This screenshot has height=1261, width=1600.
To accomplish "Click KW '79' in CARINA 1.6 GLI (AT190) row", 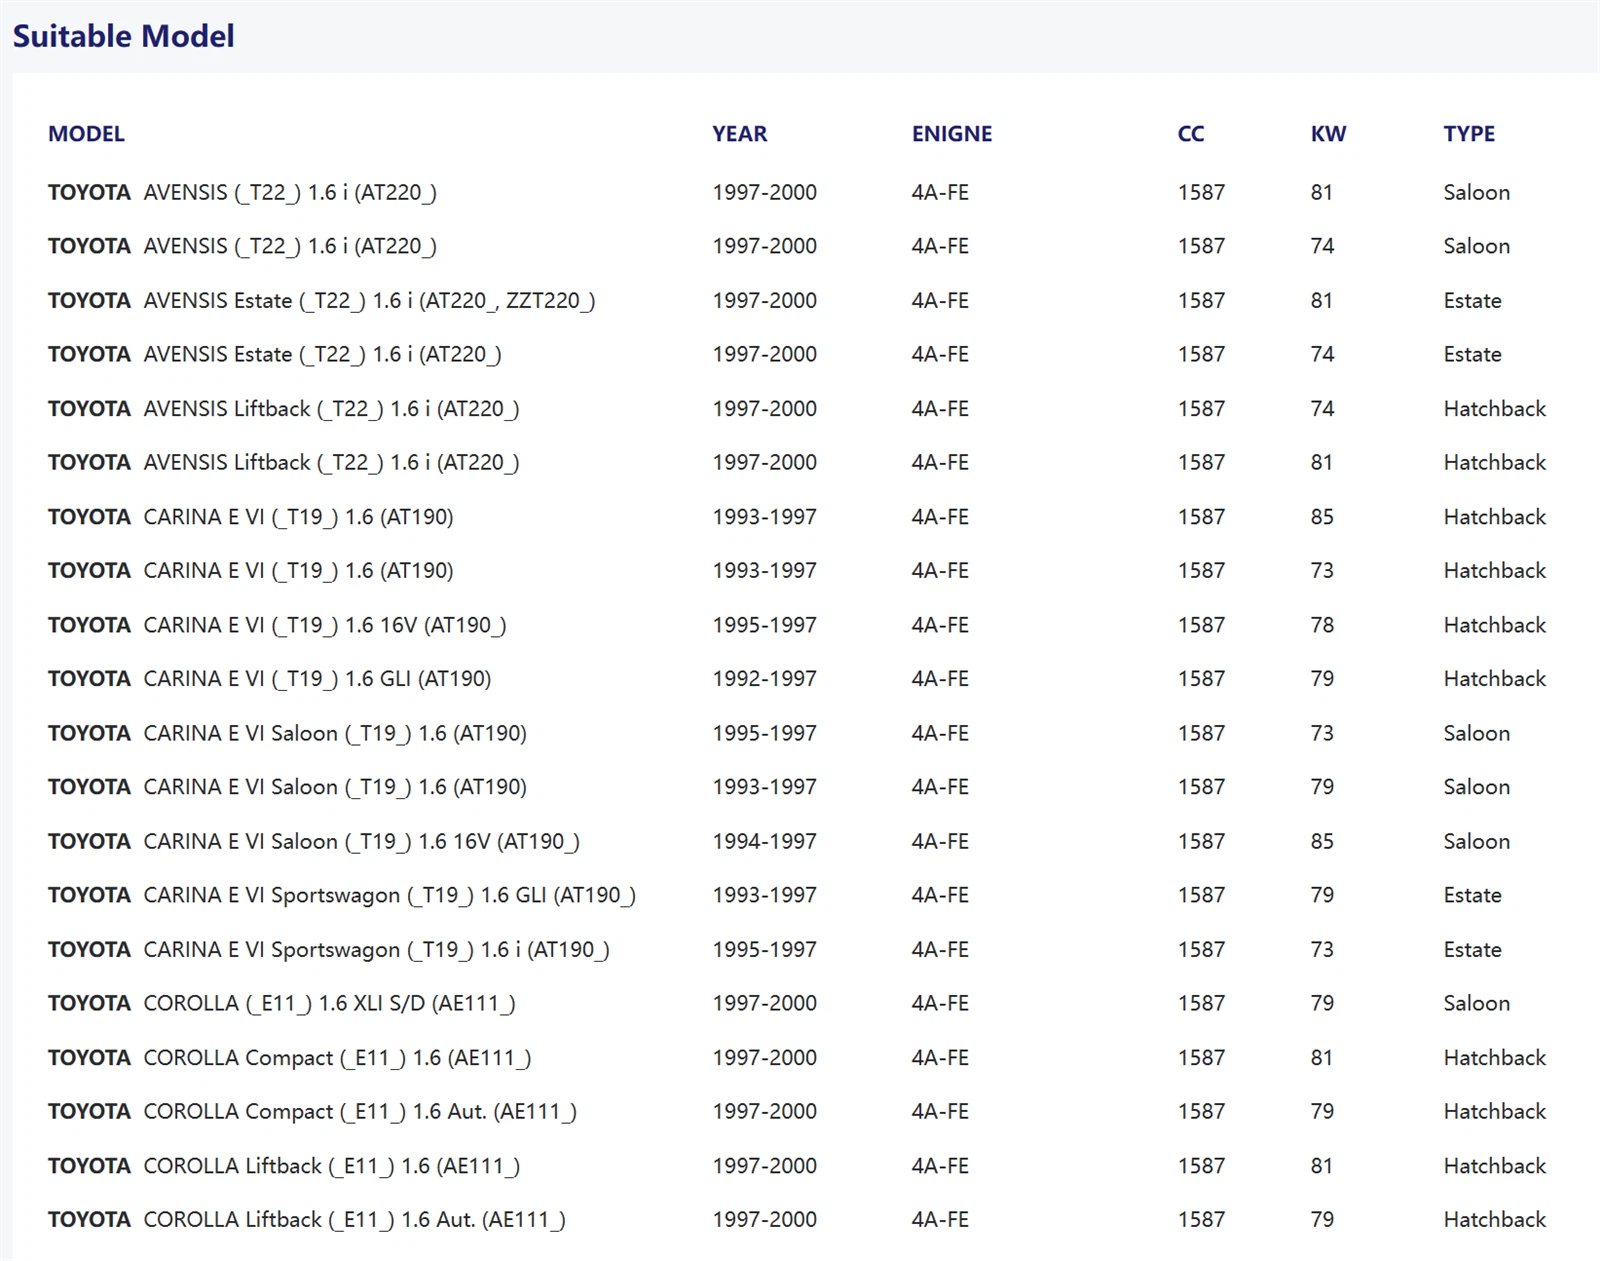I will point(1322,679).
